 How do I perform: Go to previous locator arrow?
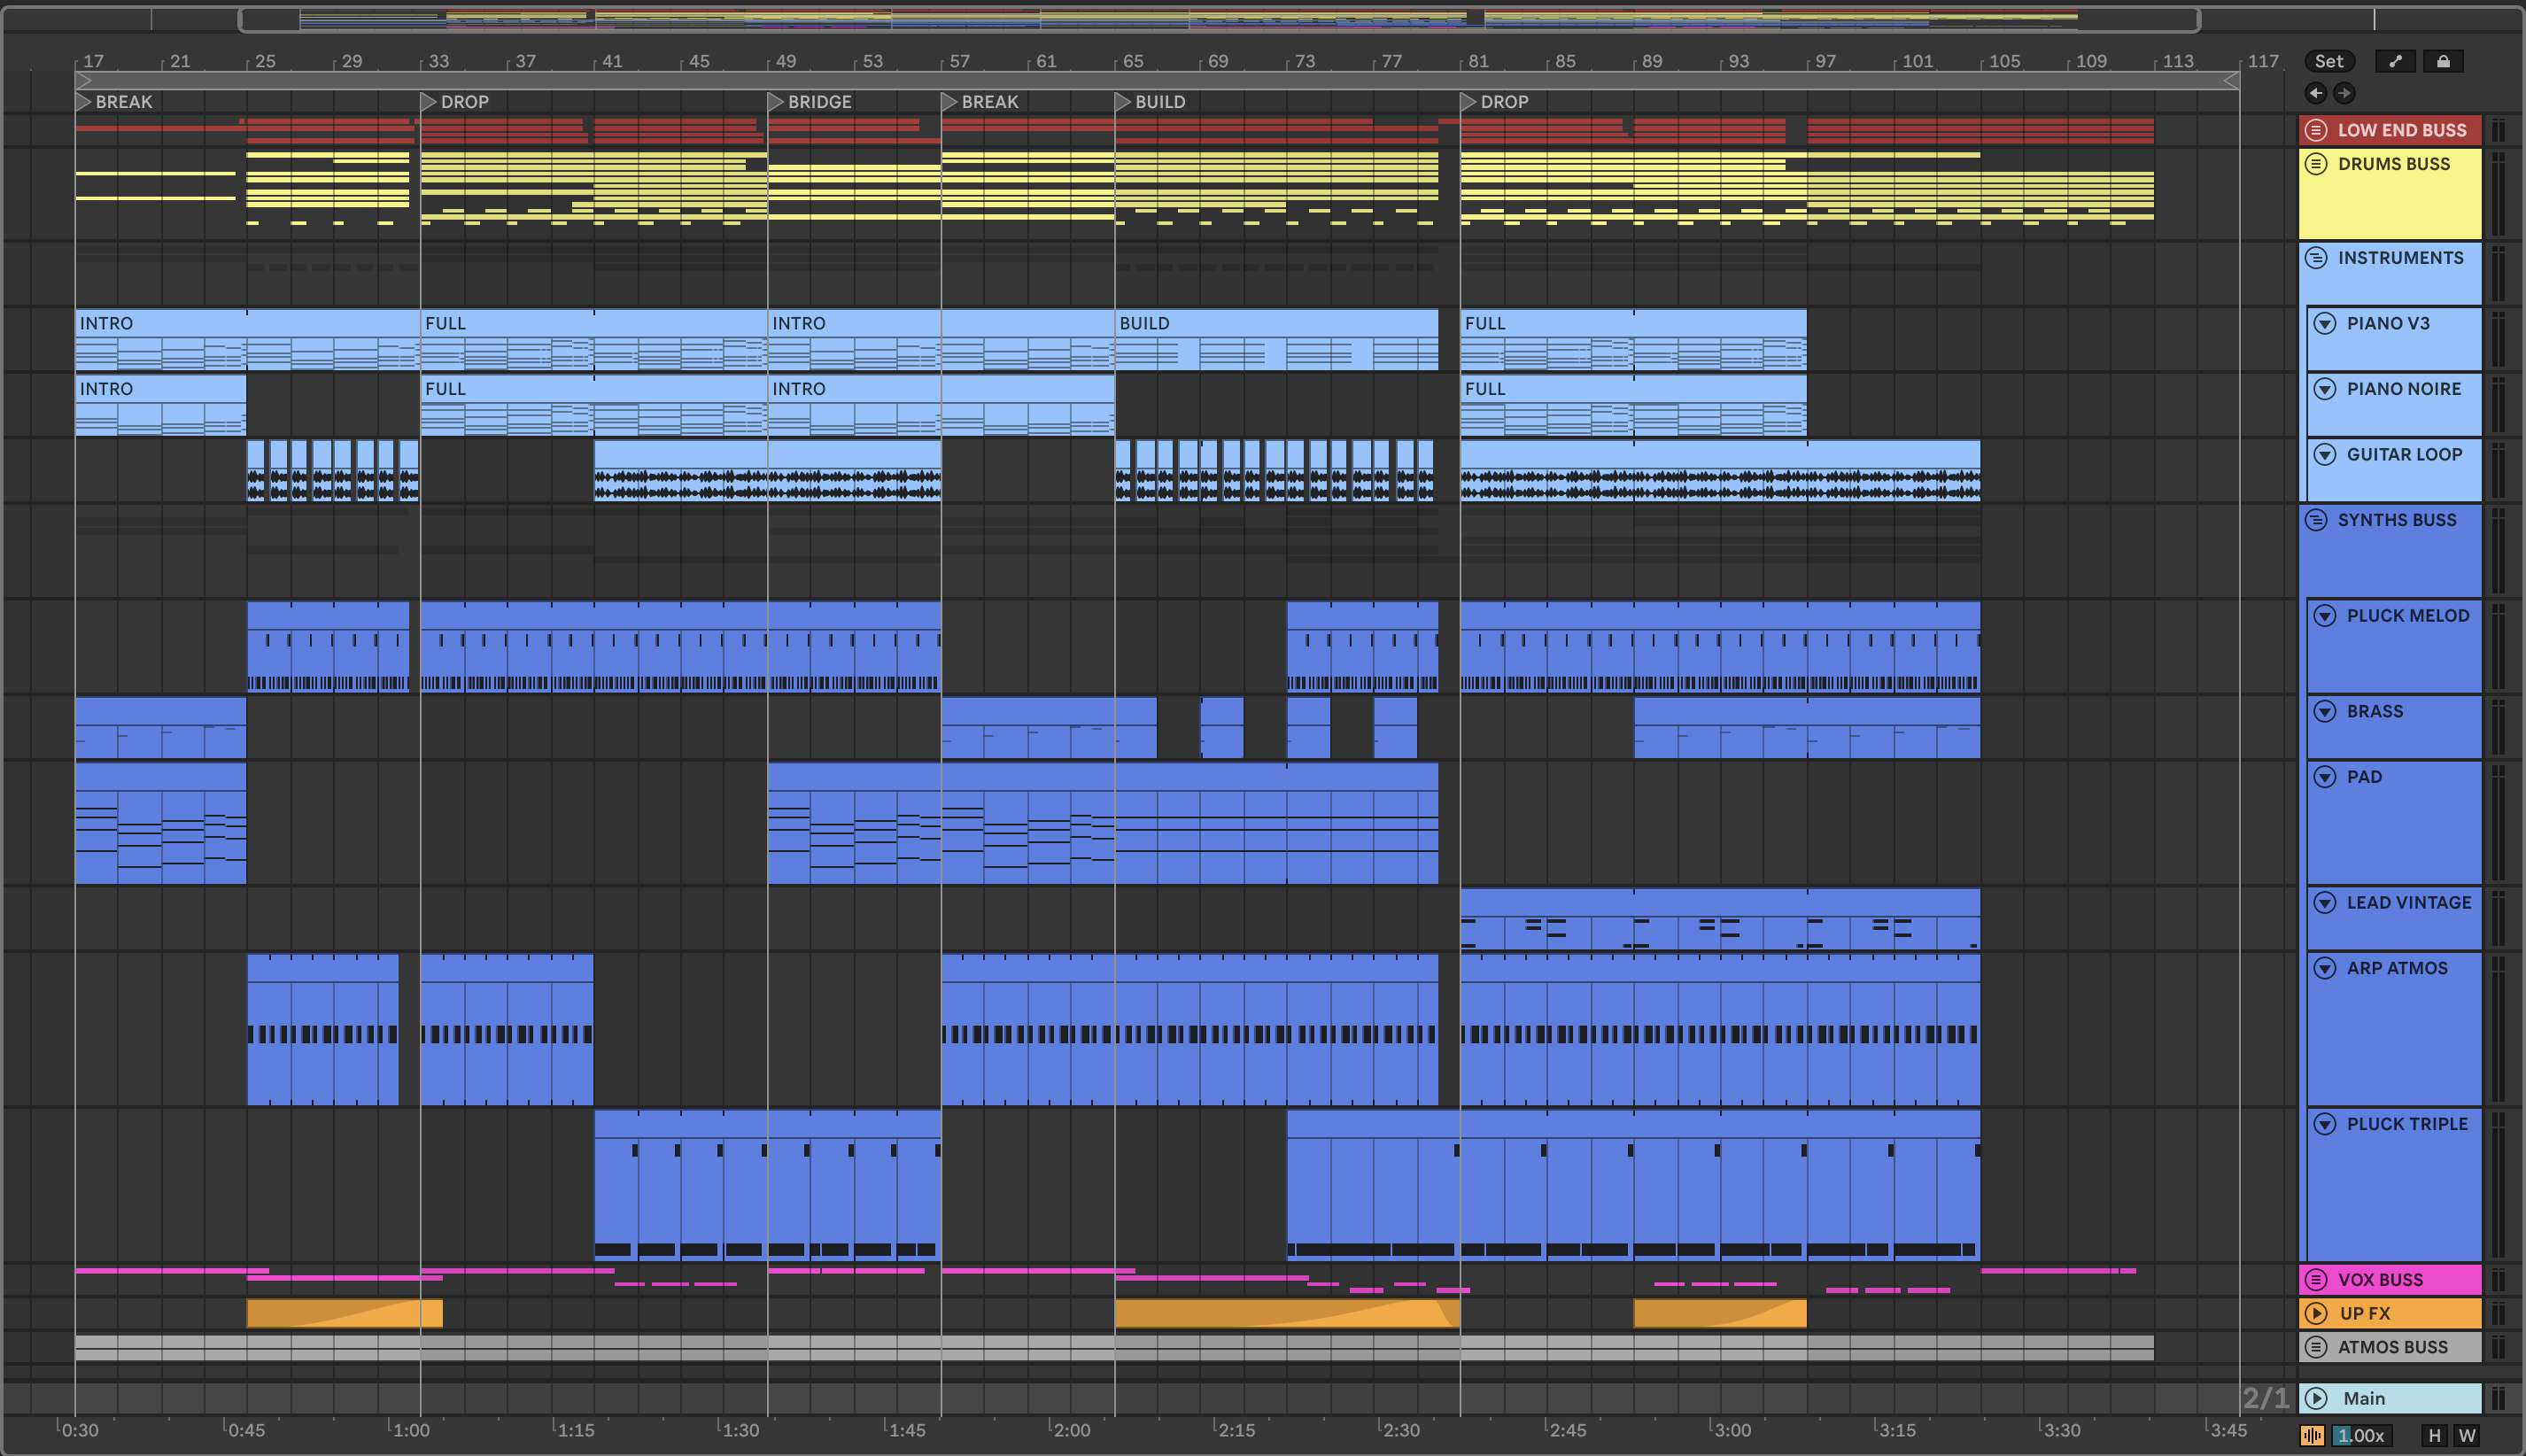pyautogui.click(x=2315, y=93)
